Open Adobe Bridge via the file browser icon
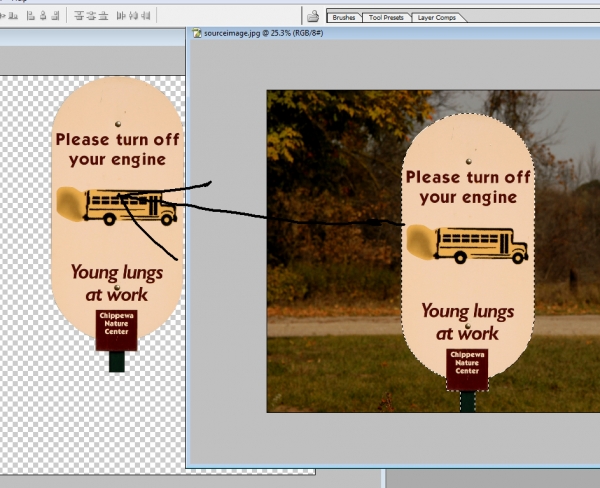Image resolution: width=600 pixels, height=488 pixels. coord(313,16)
